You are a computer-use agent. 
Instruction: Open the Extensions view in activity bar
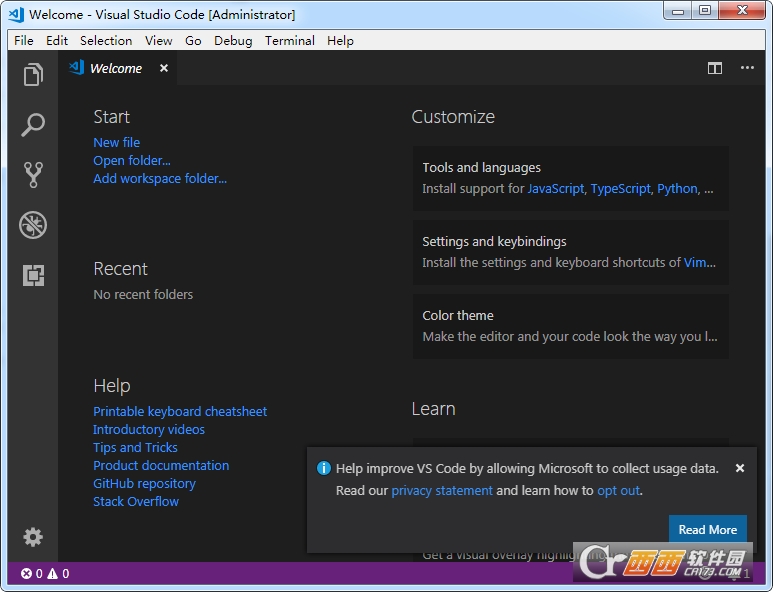click(x=33, y=275)
